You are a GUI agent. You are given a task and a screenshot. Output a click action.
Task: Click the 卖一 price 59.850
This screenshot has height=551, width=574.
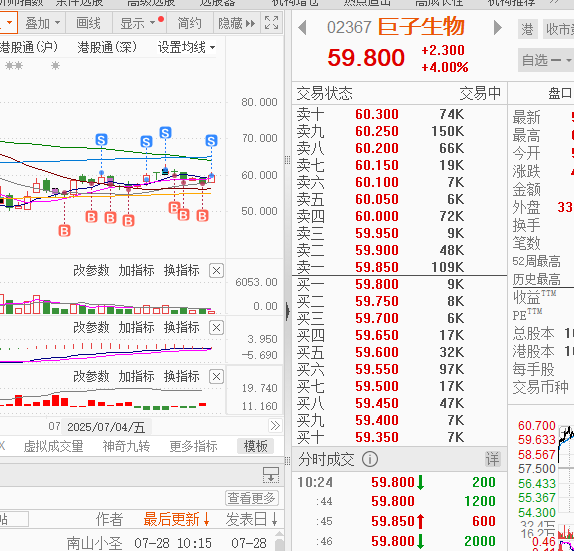tap(377, 267)
